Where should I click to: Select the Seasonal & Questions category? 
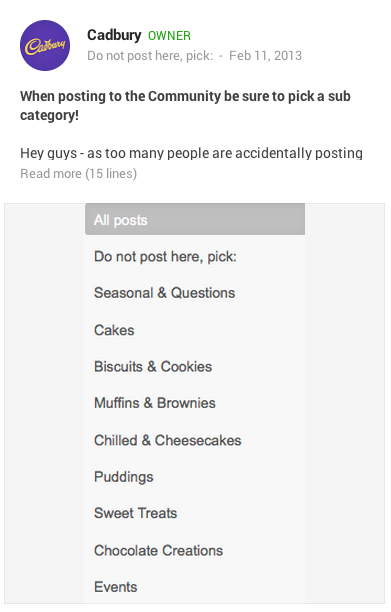point(195,293)
